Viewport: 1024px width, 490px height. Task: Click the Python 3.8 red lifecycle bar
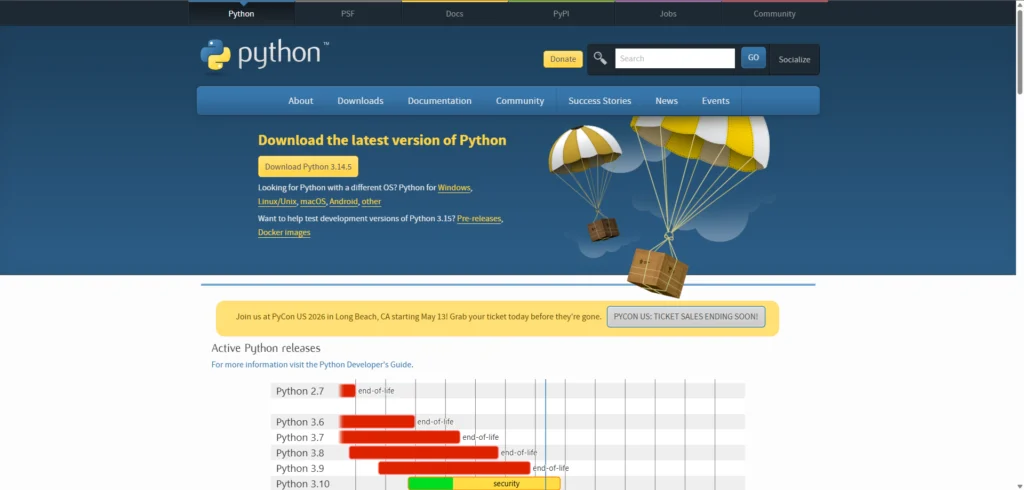tap(423, 452)
